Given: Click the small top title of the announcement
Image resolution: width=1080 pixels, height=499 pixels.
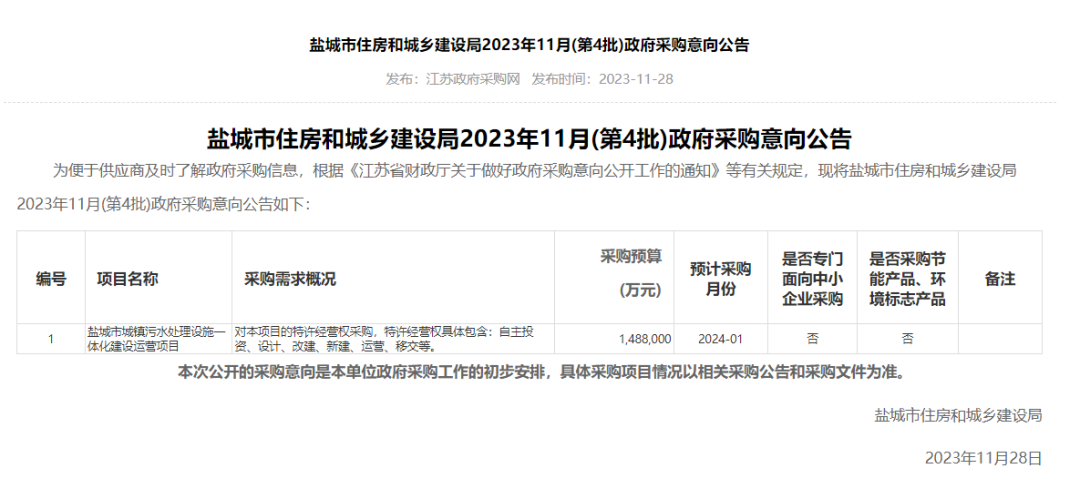Looking at the screenshot, I should (x=529, y=45).
